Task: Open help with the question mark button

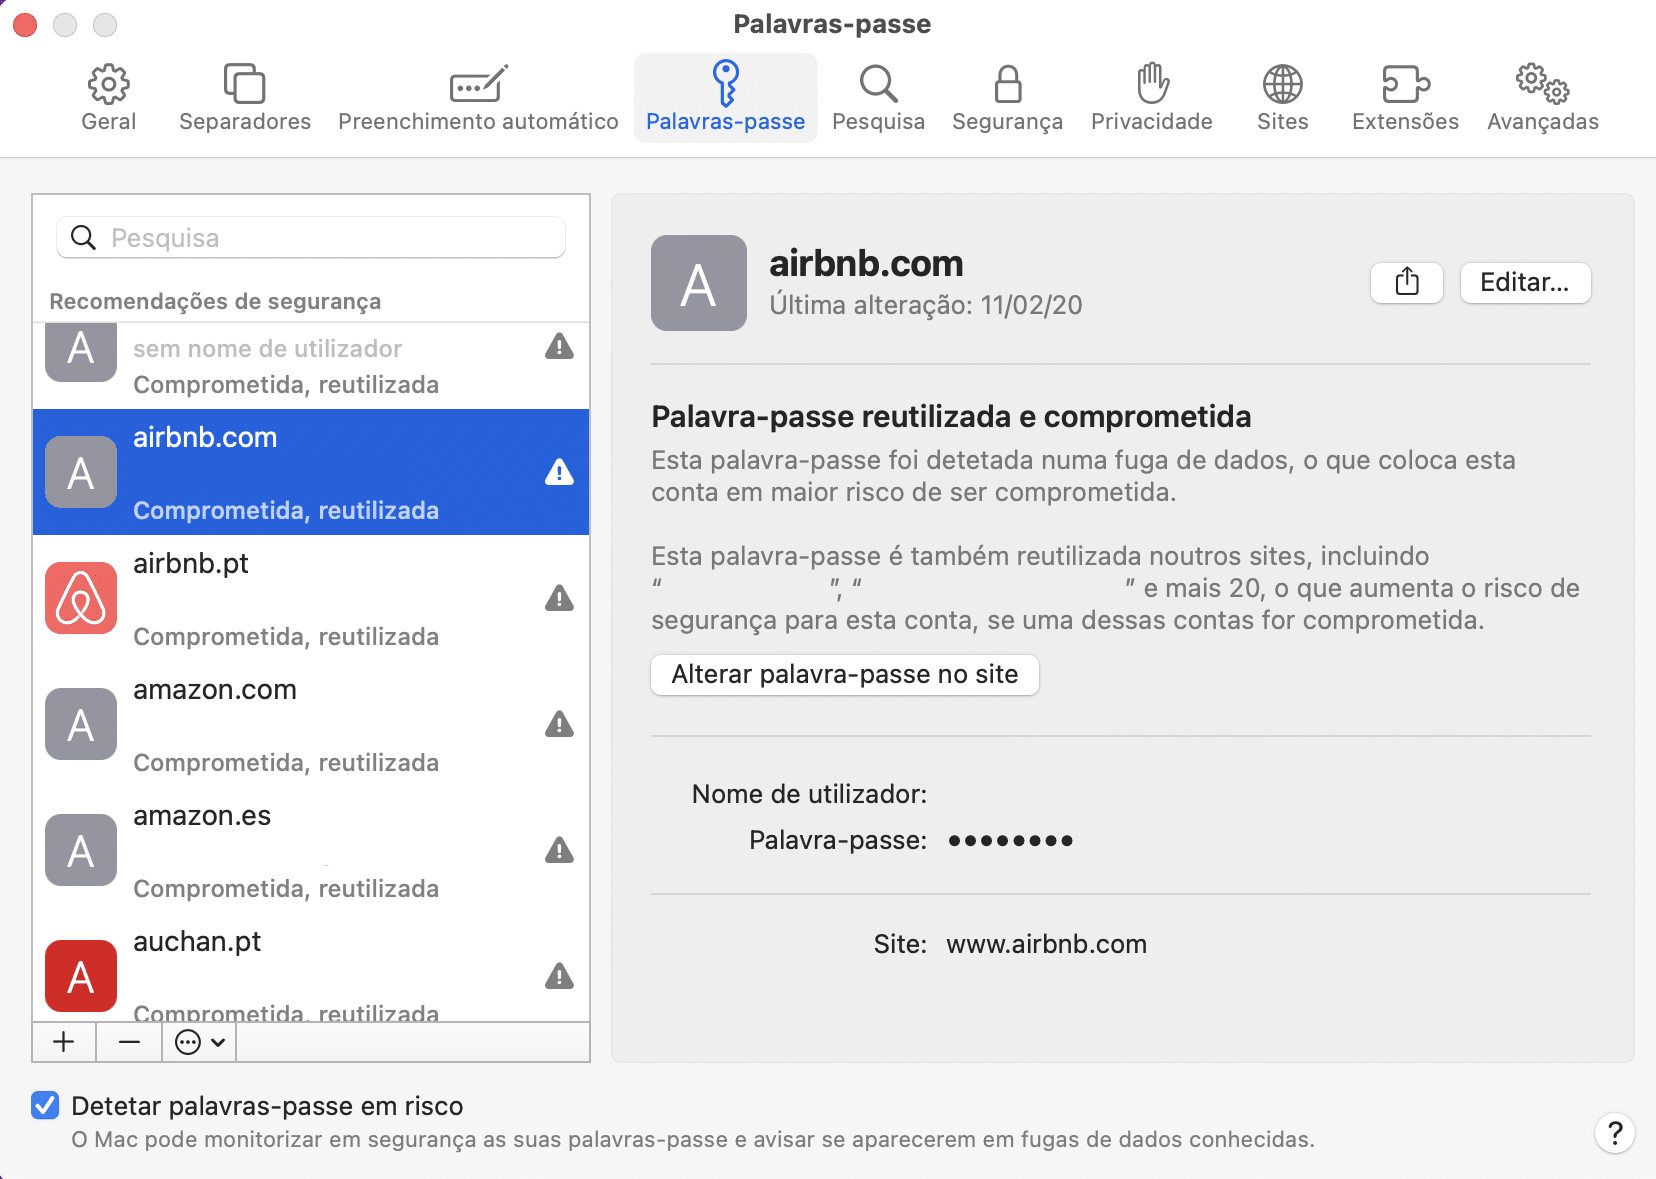Action: pyautogui.click(x=1614, y=1133)
